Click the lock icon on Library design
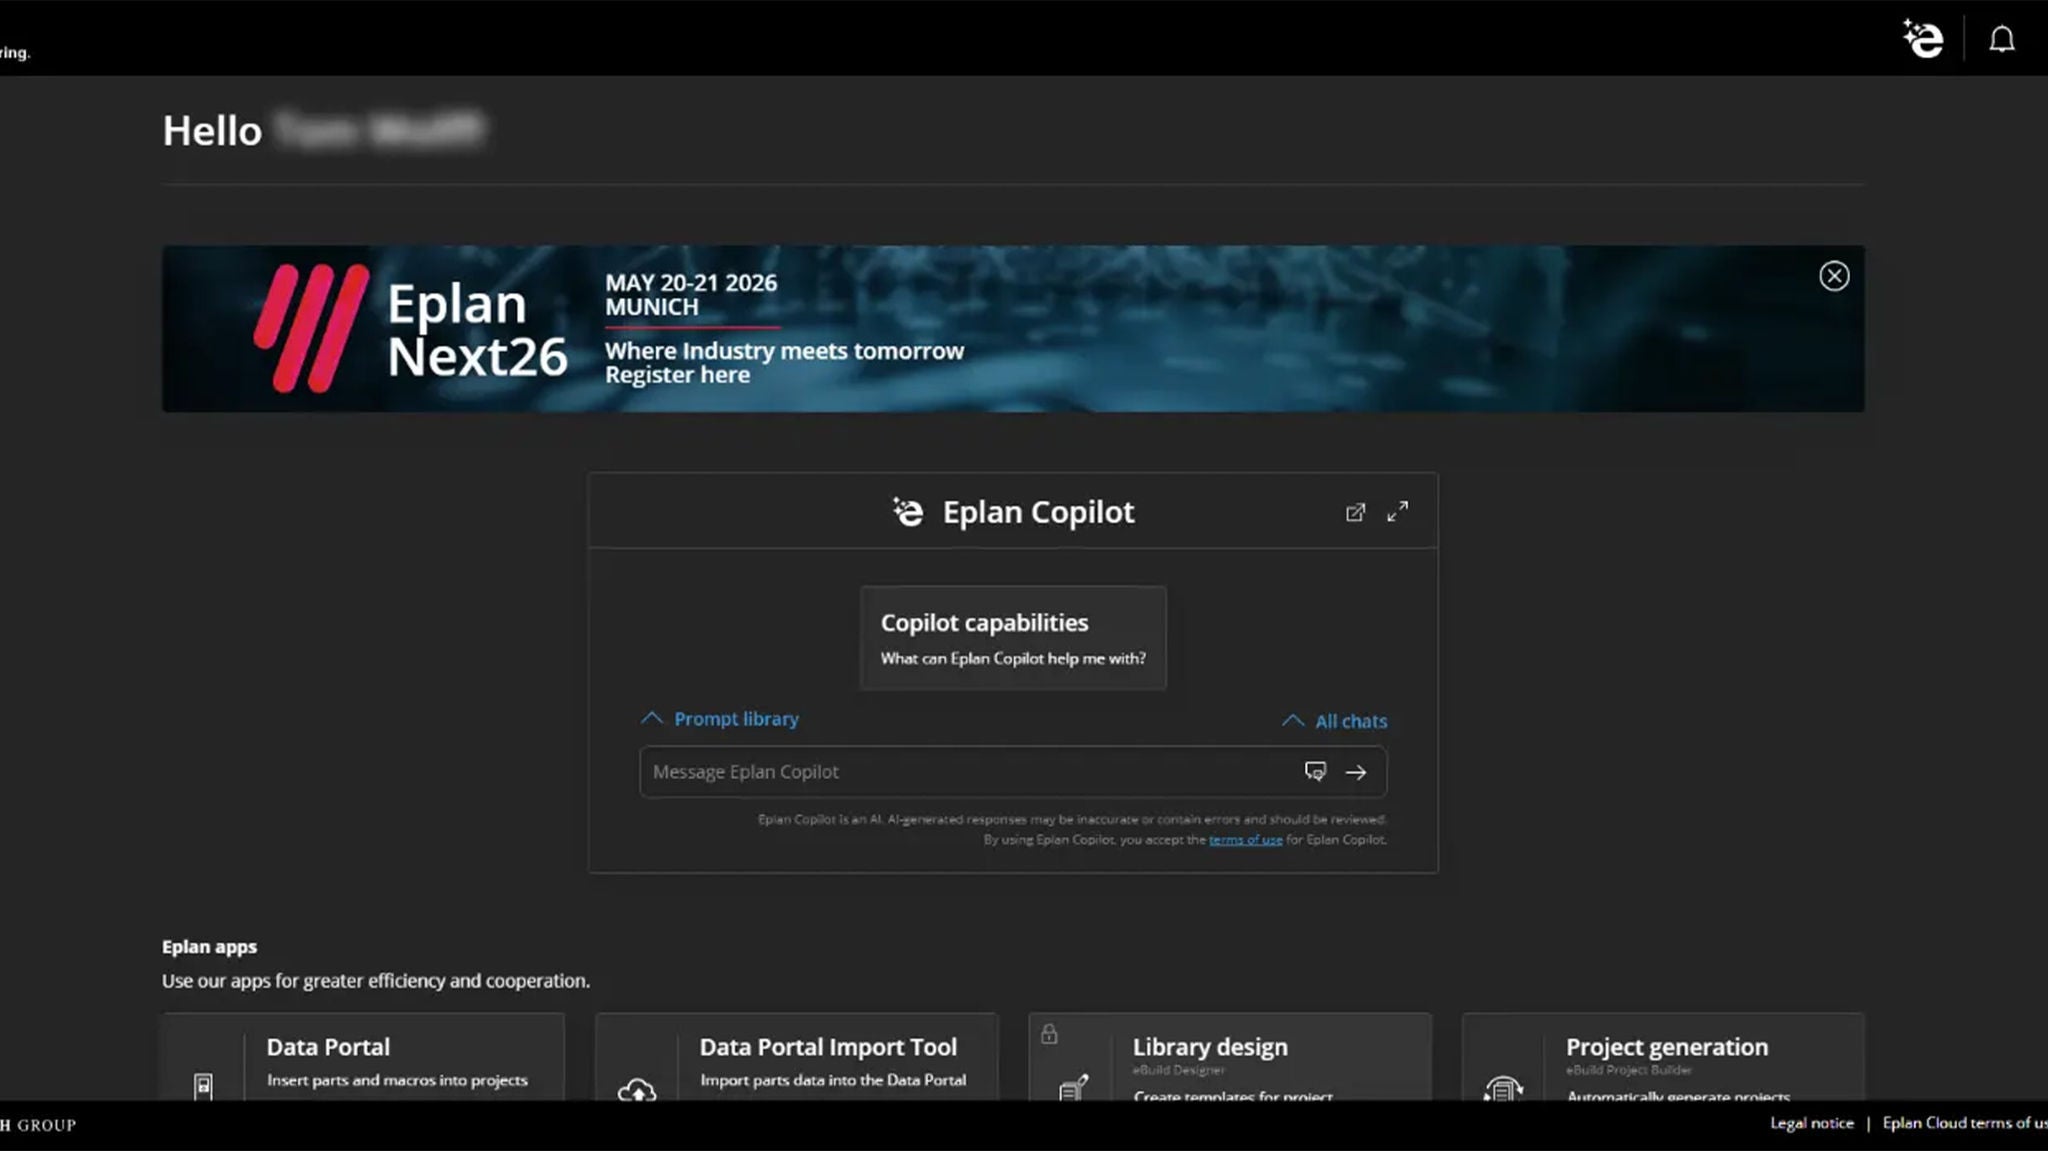Viewport: 2048px width, 1151px height. pyautogui.click(x=1049, y=1034)
